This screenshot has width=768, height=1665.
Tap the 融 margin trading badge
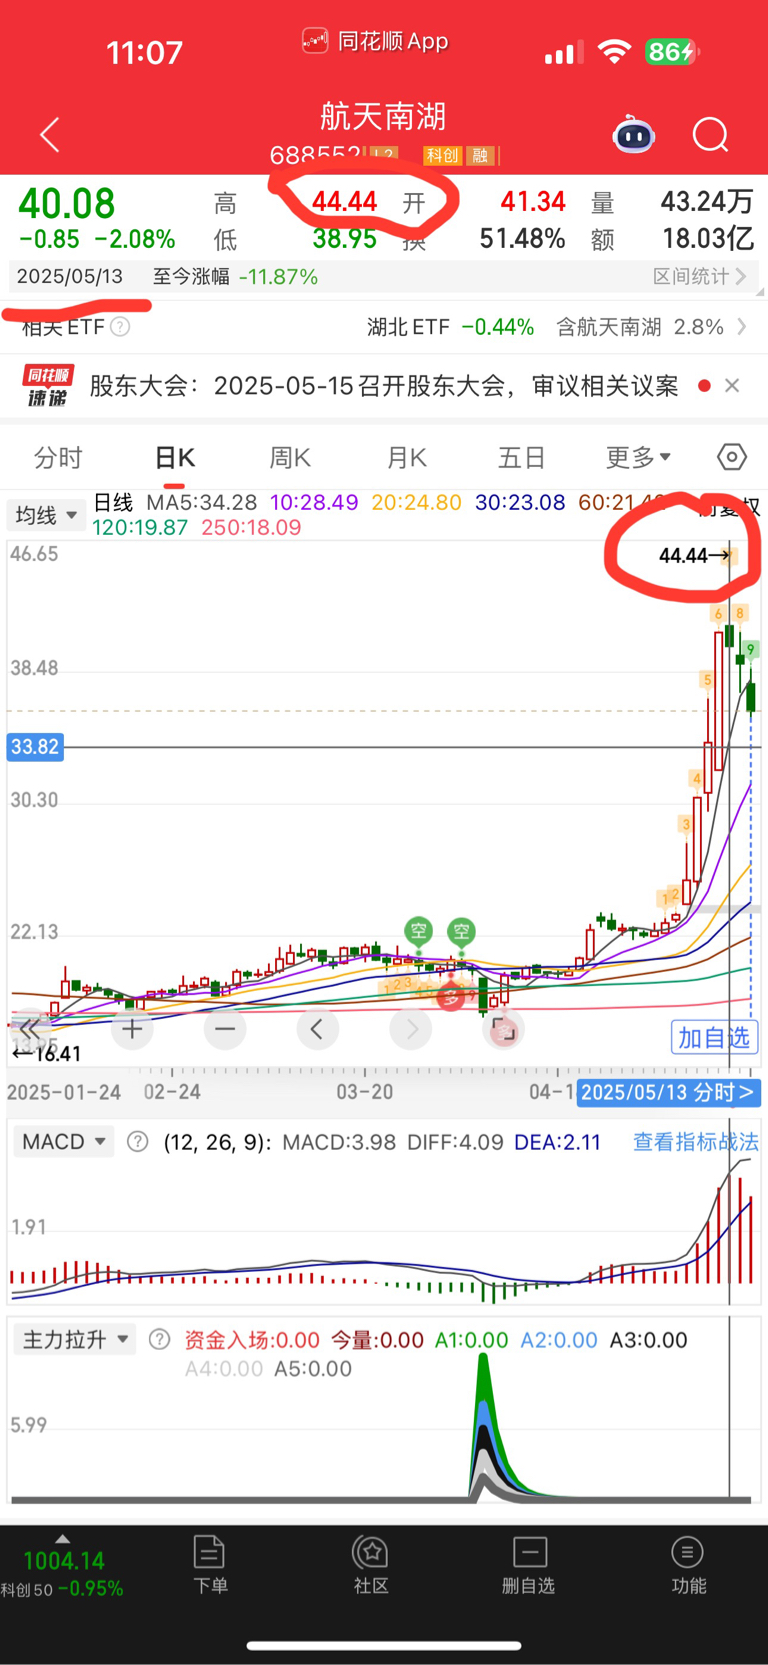(481, 155)
